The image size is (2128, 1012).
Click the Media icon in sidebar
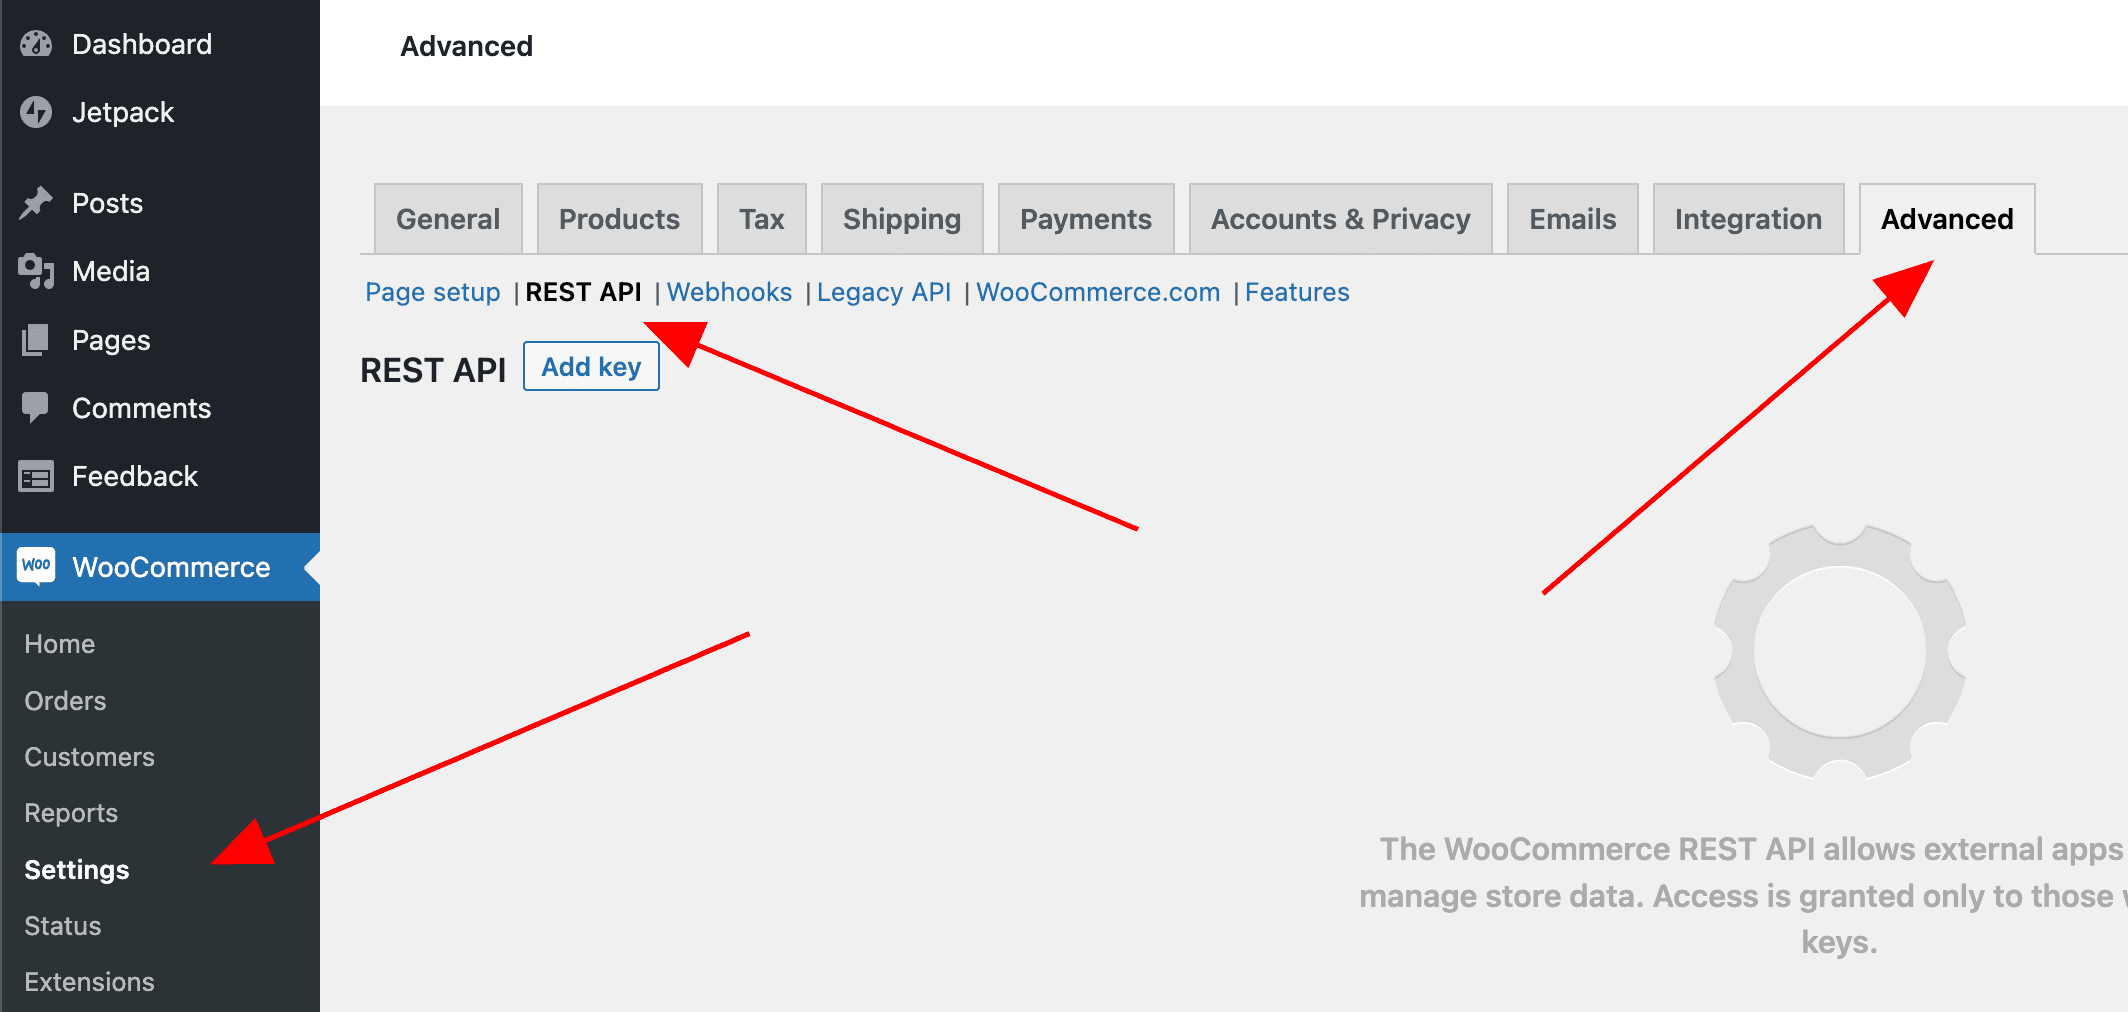click(x=36, y=271)
